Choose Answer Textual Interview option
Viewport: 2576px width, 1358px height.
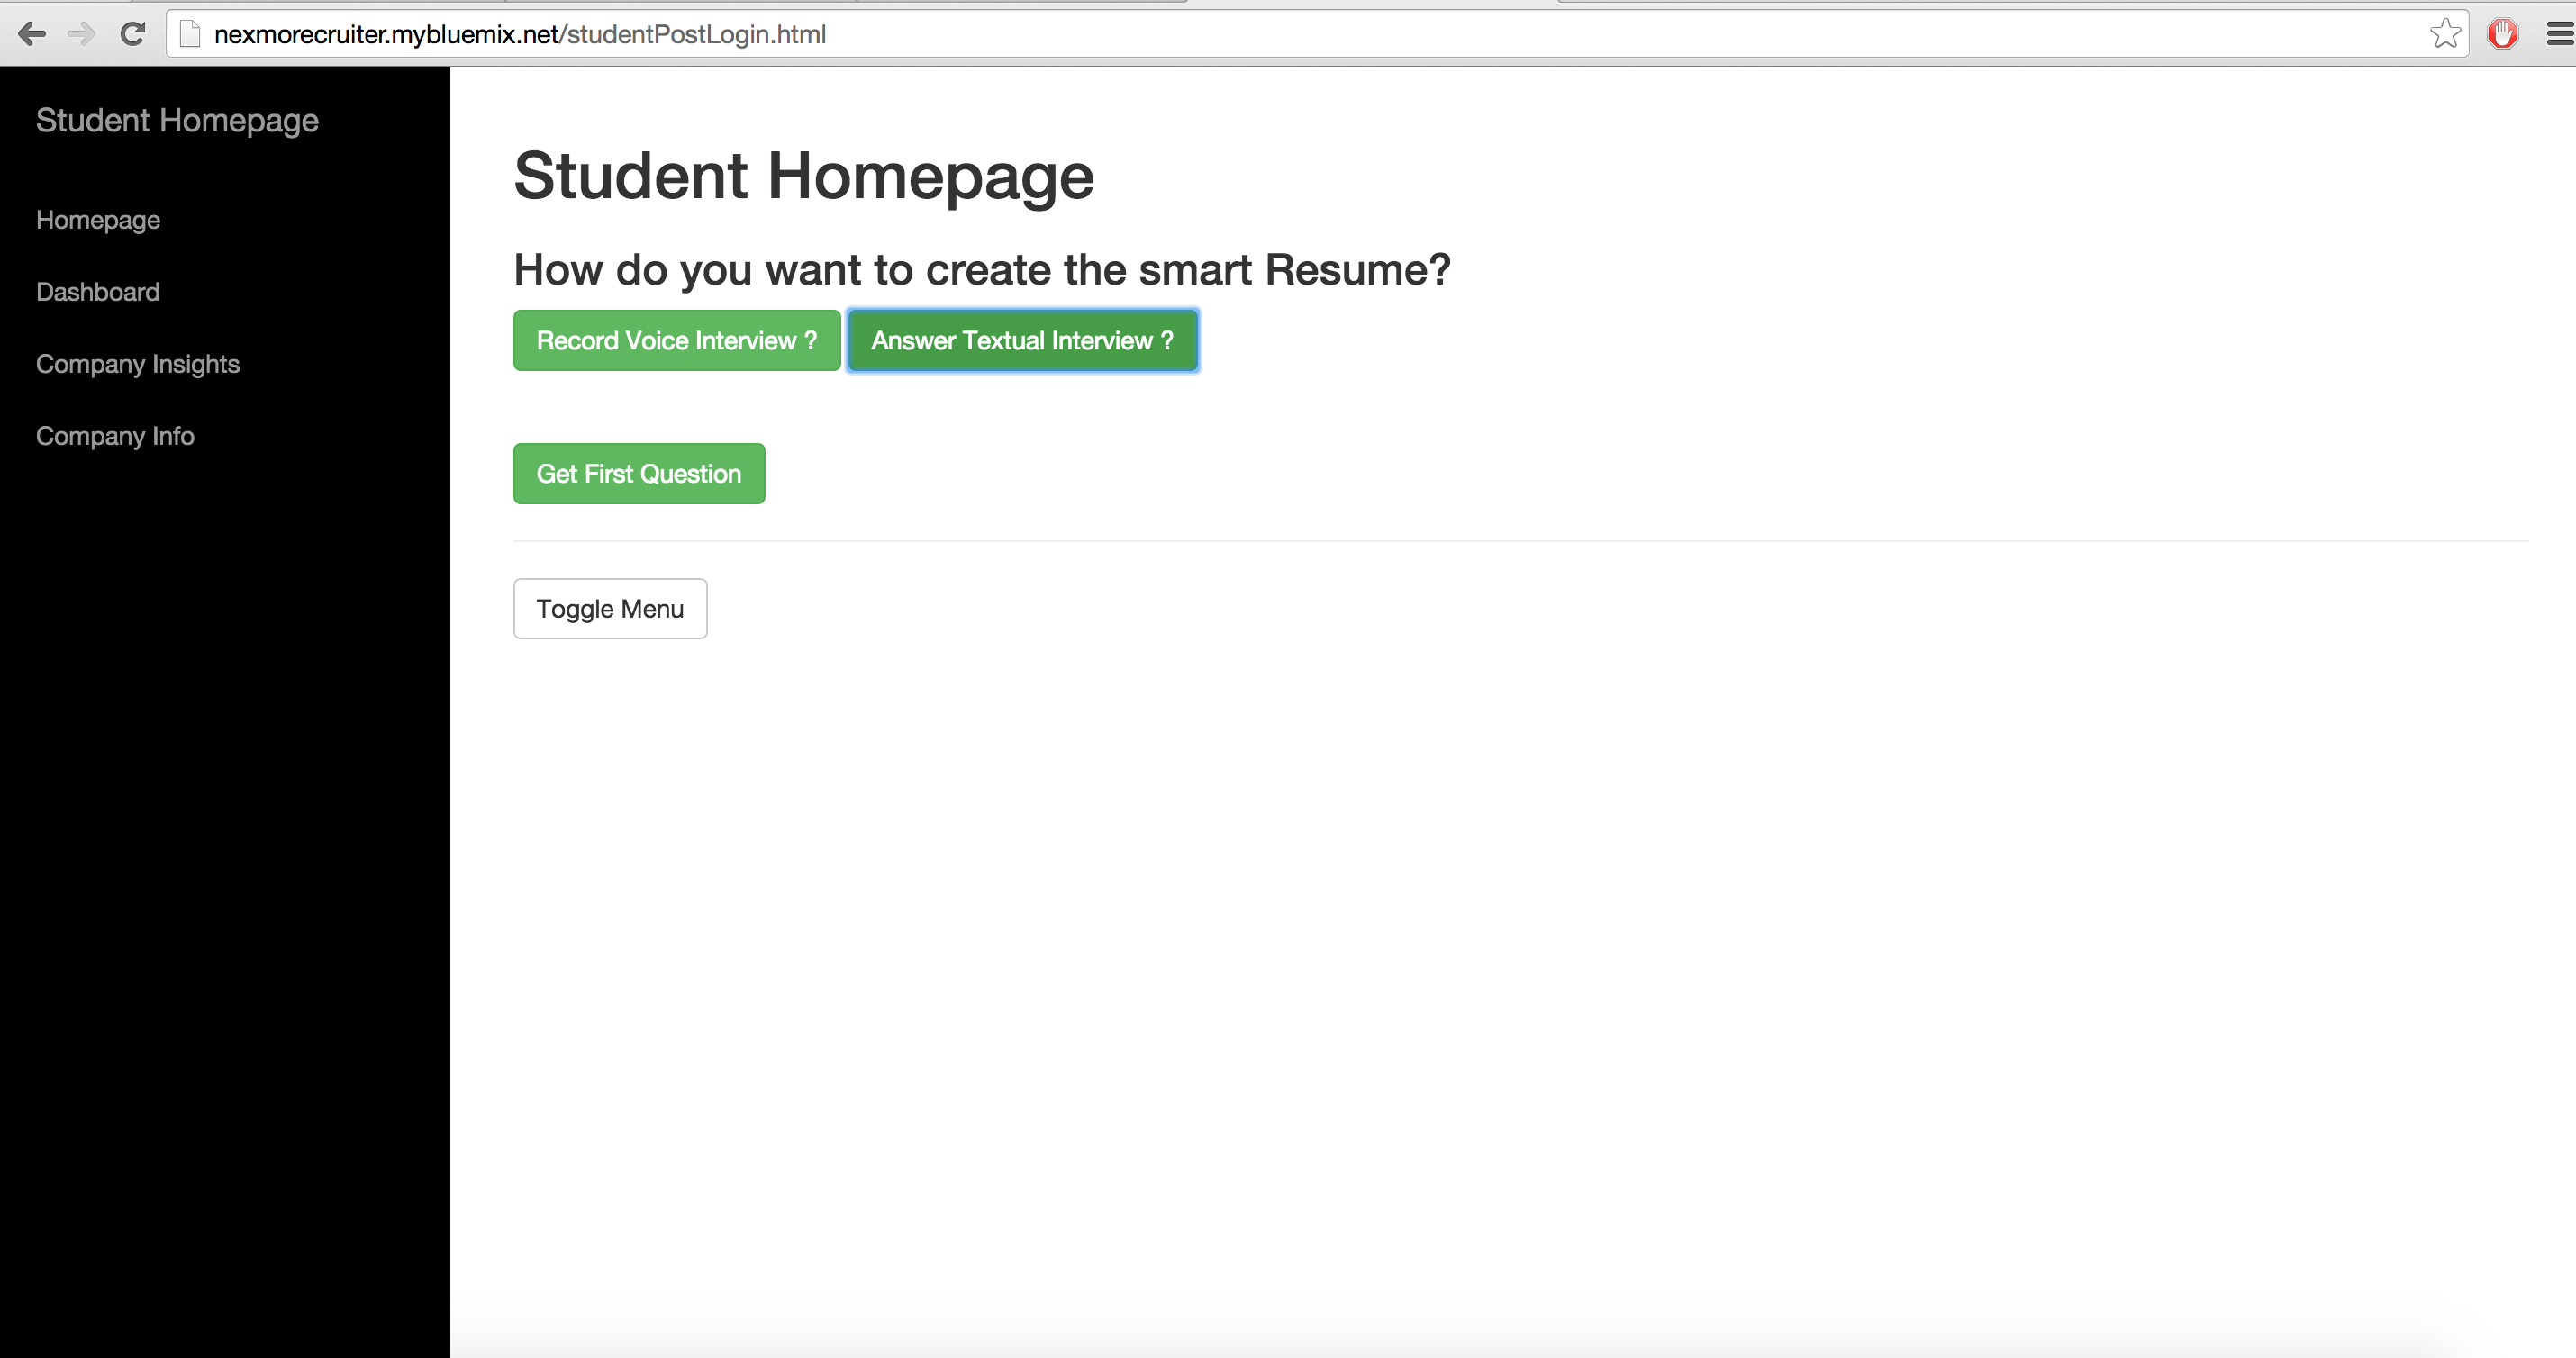point(1022,341)
